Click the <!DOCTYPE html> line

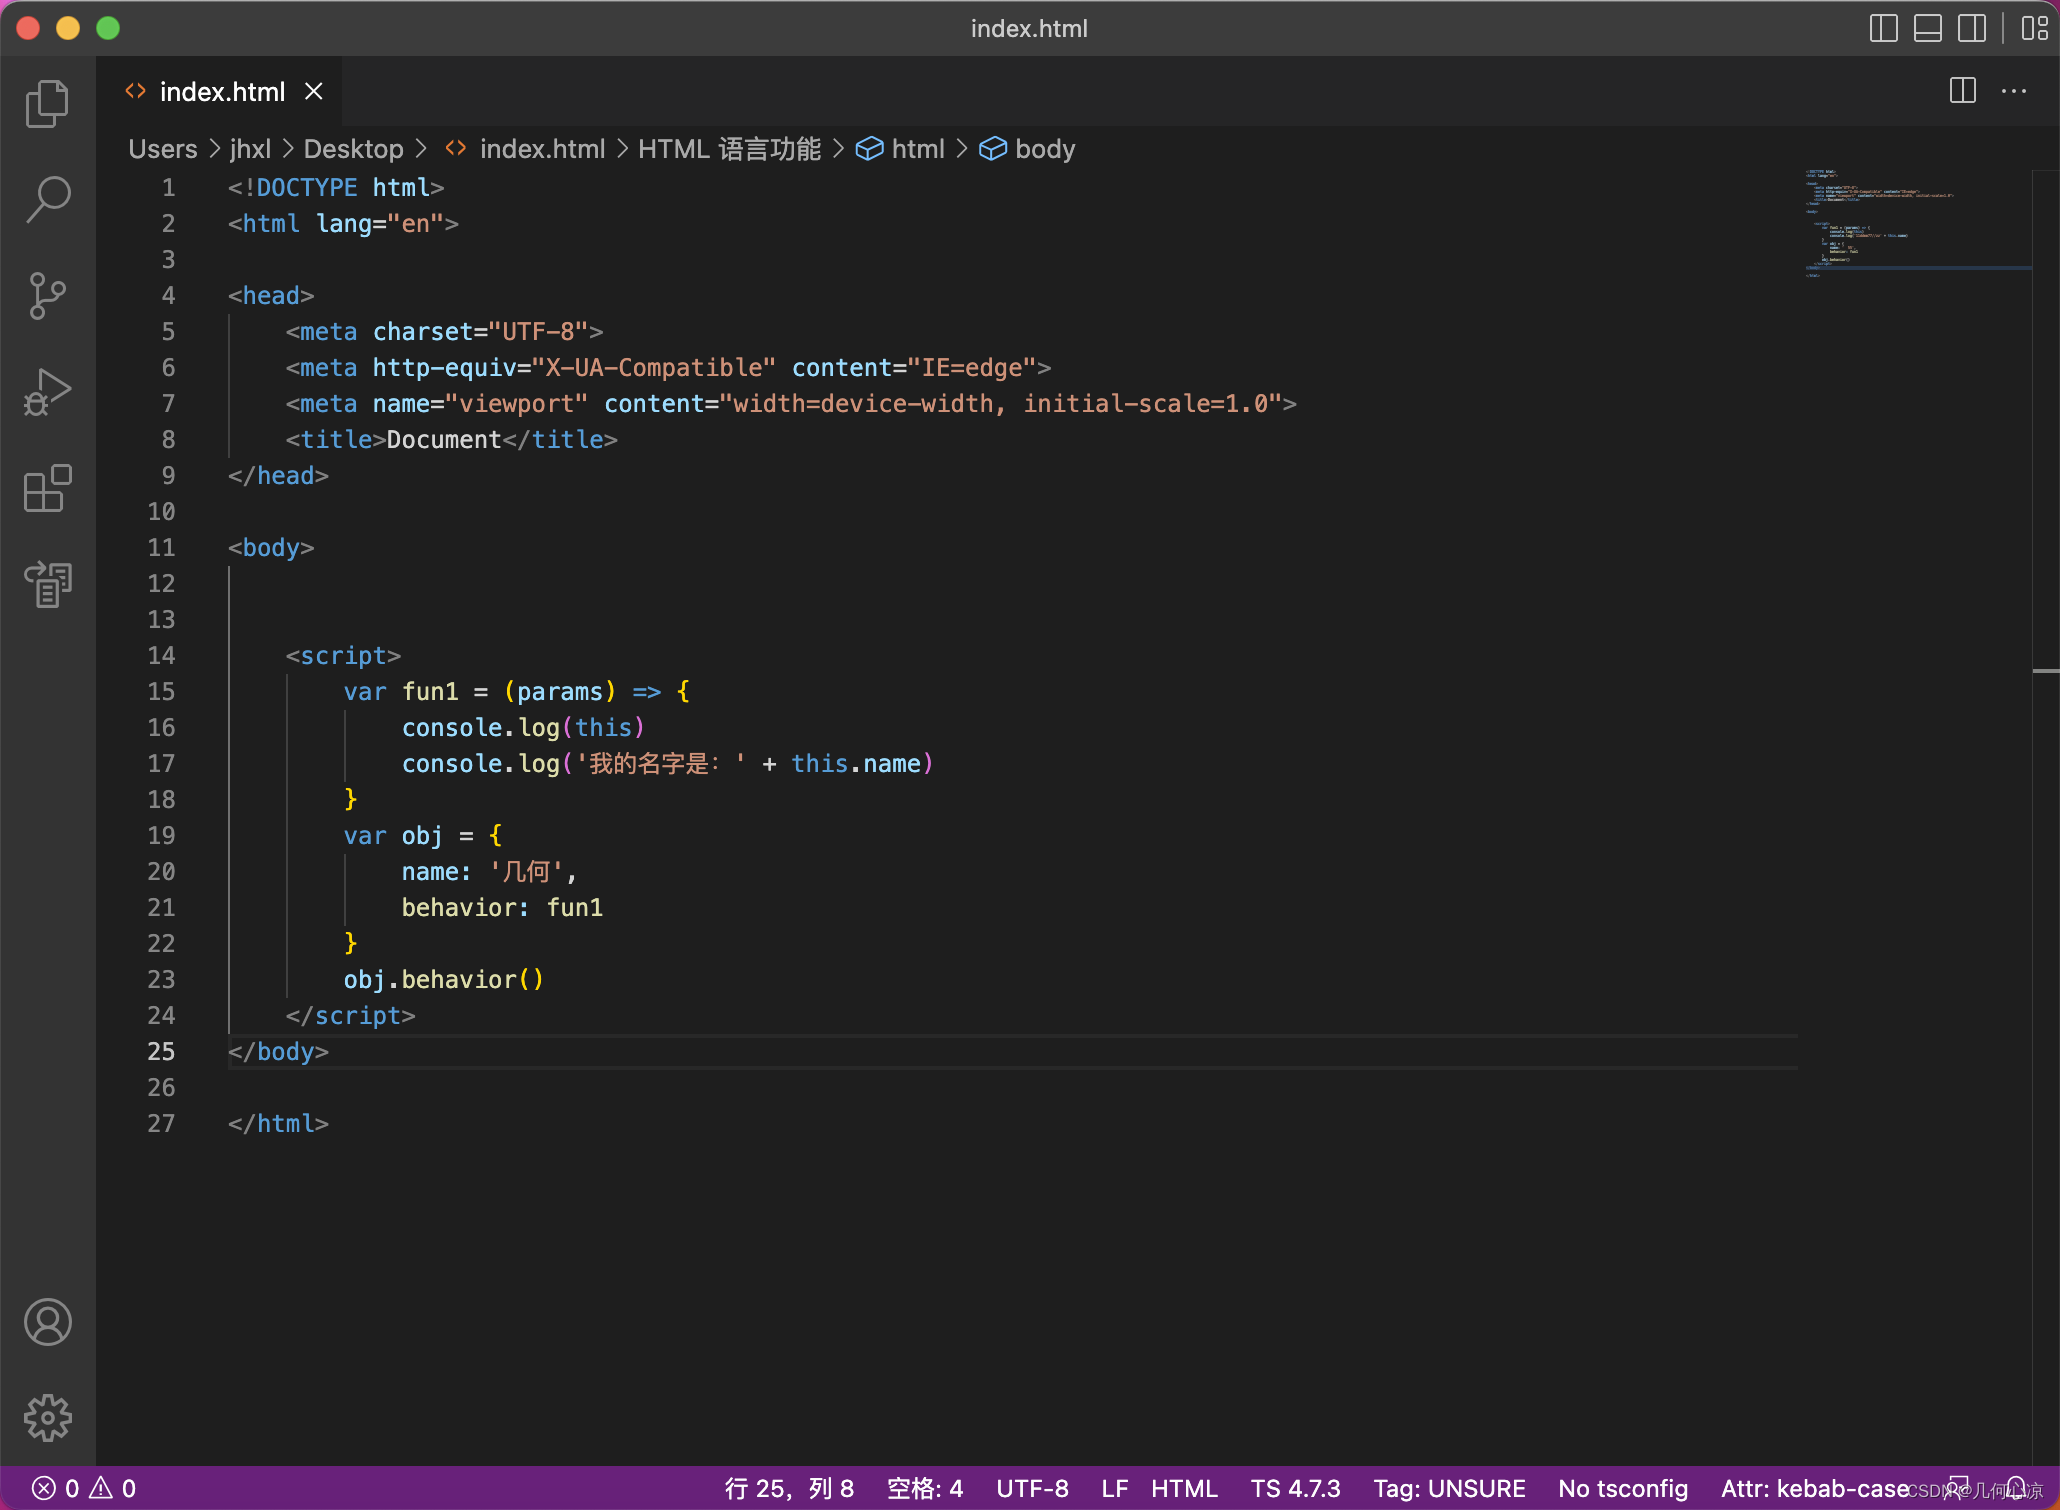click(336, 187)
